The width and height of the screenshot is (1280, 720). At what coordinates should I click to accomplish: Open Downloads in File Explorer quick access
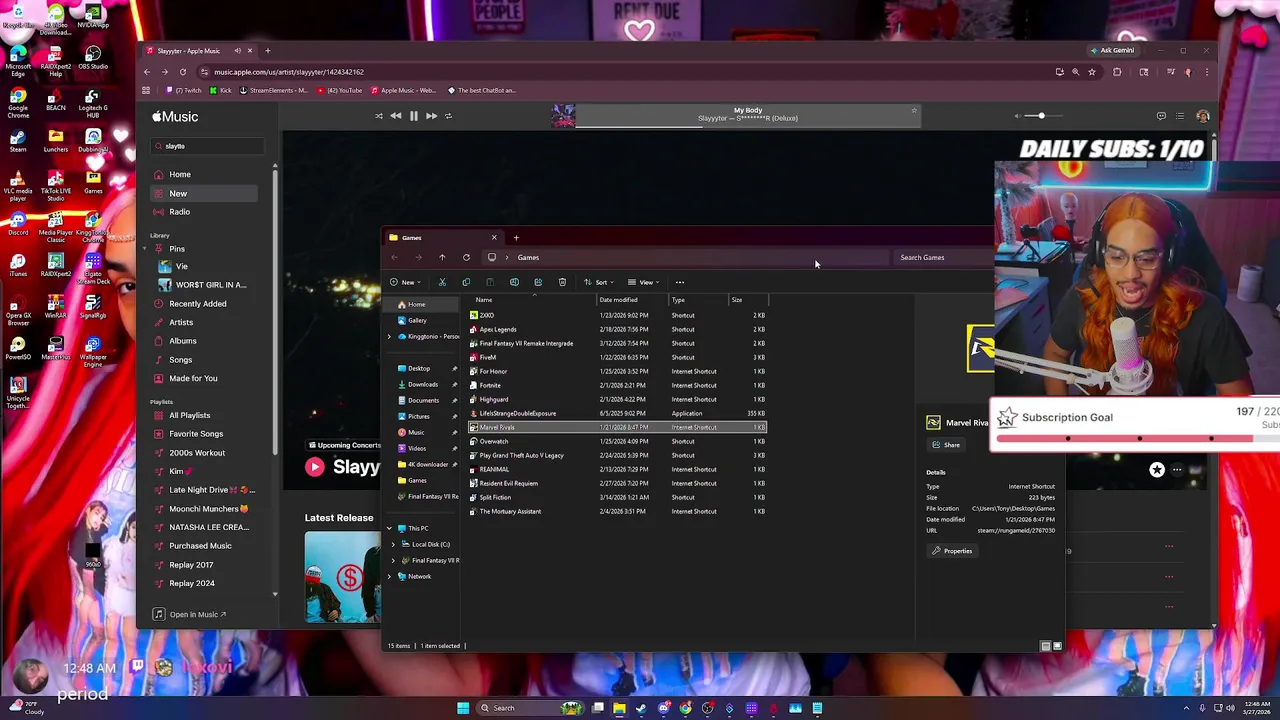422,384
